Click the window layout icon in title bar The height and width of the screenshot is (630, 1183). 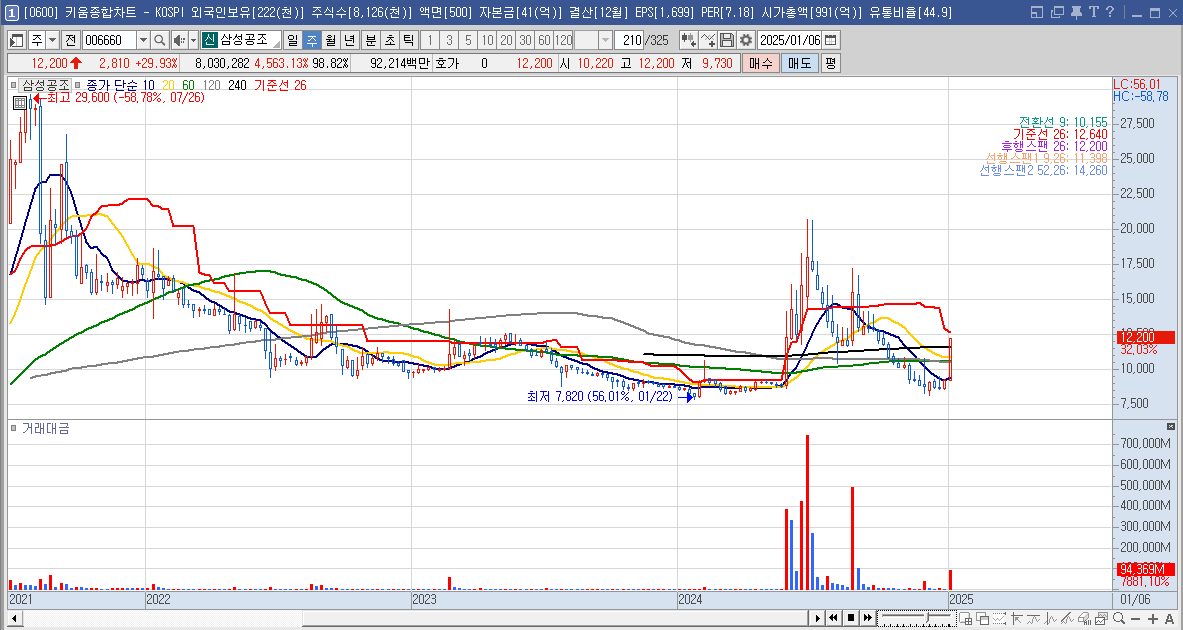[x=1037, y=12]
